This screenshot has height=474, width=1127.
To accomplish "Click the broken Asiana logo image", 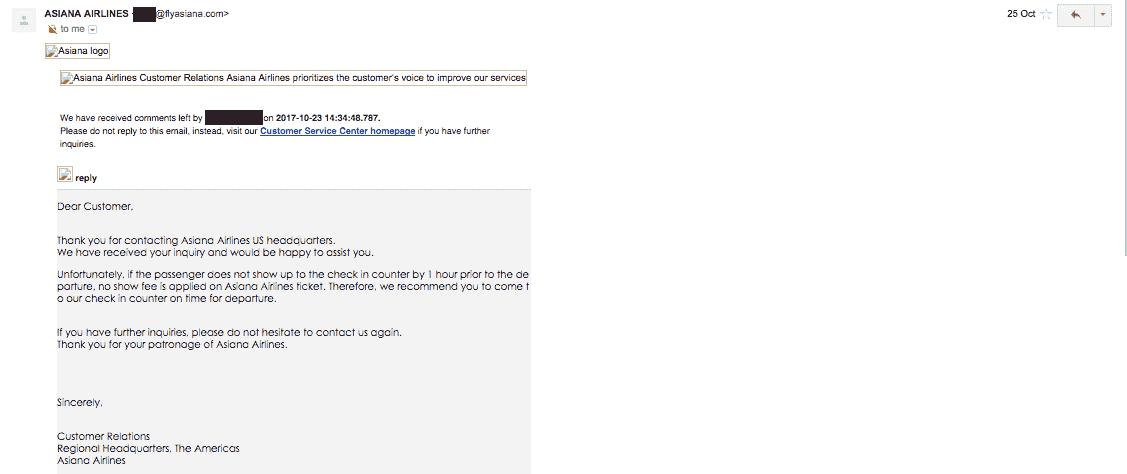I will click(x=78, y=51).
